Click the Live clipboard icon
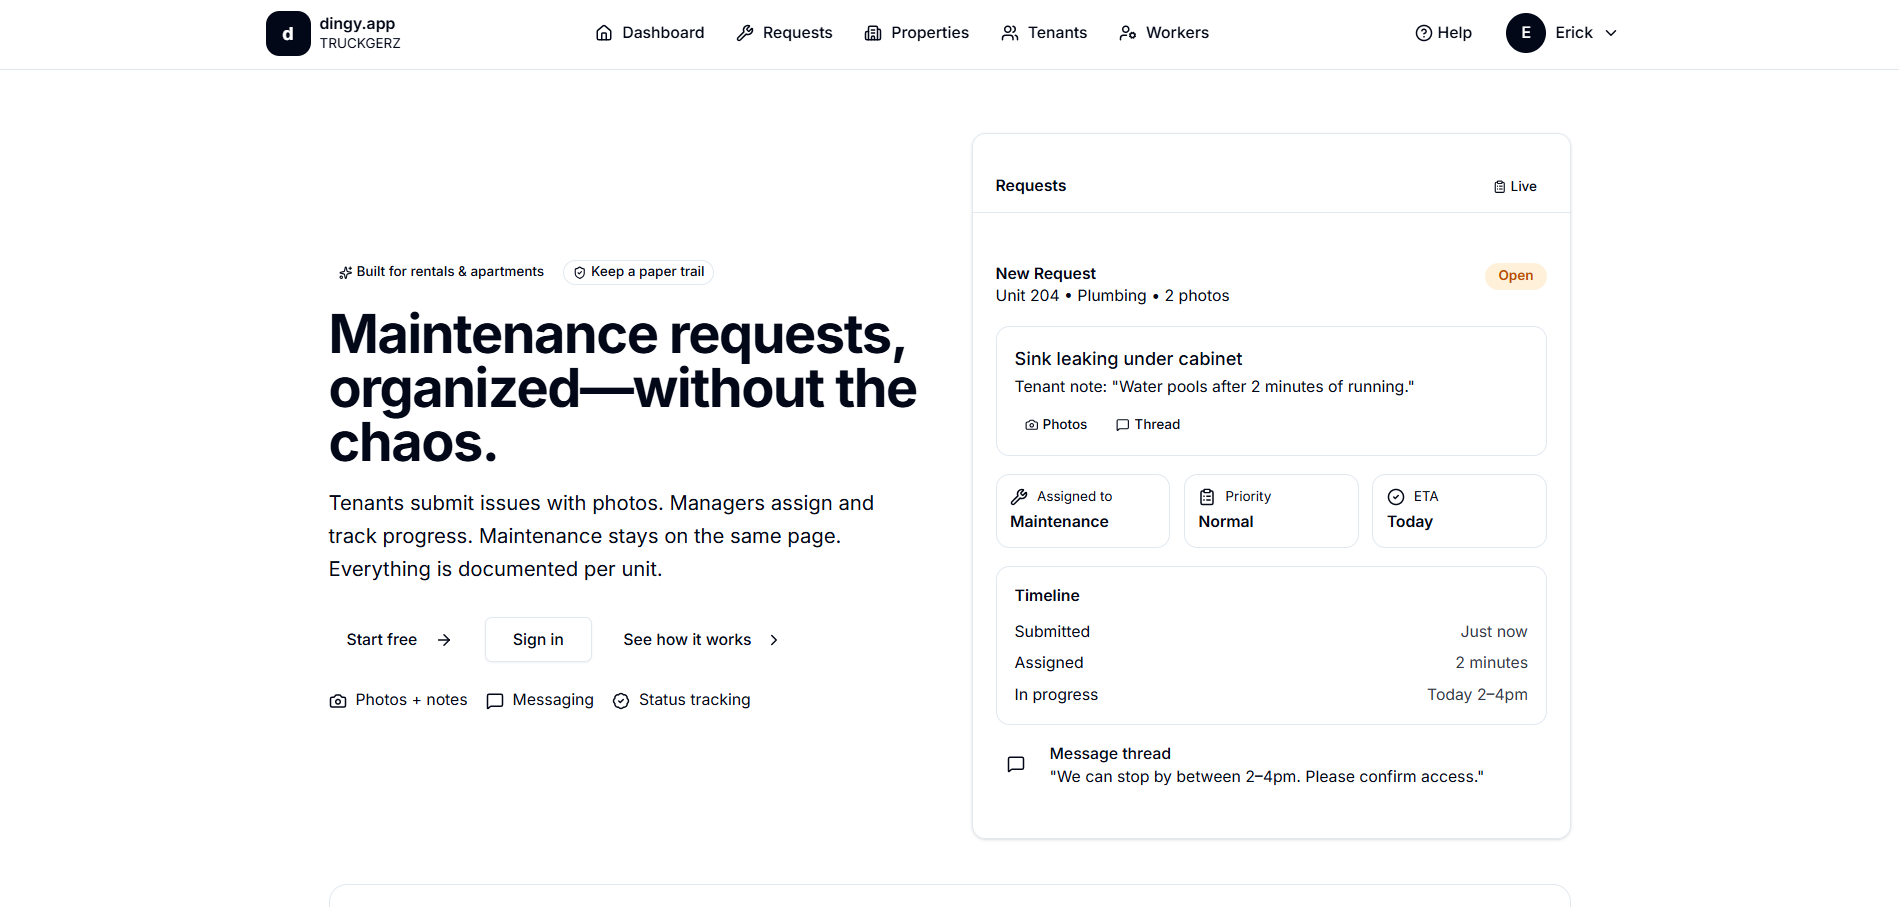The width and height of the screenshot is (1899, 907). pyautogui.click(x=1498, y=186)
